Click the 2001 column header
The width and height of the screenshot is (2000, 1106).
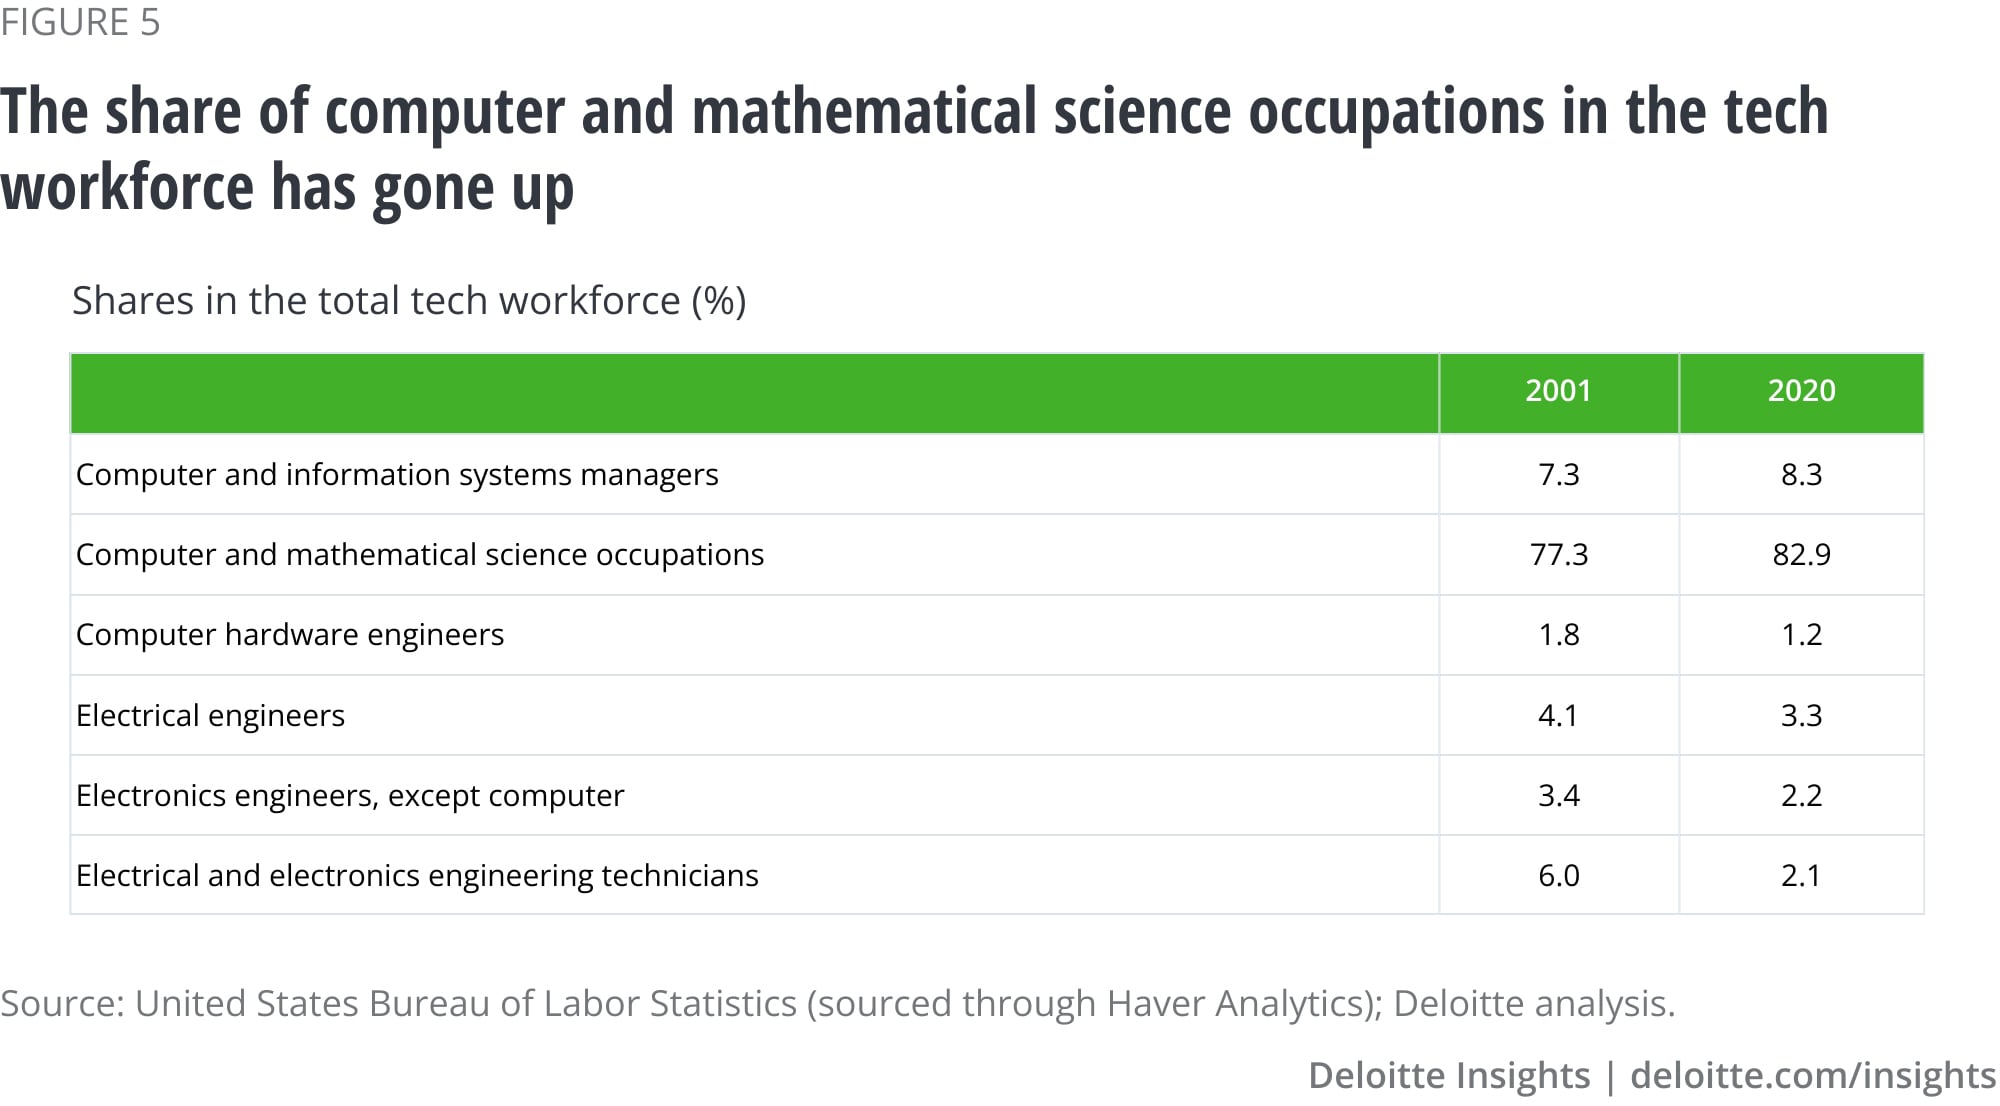1557,390
